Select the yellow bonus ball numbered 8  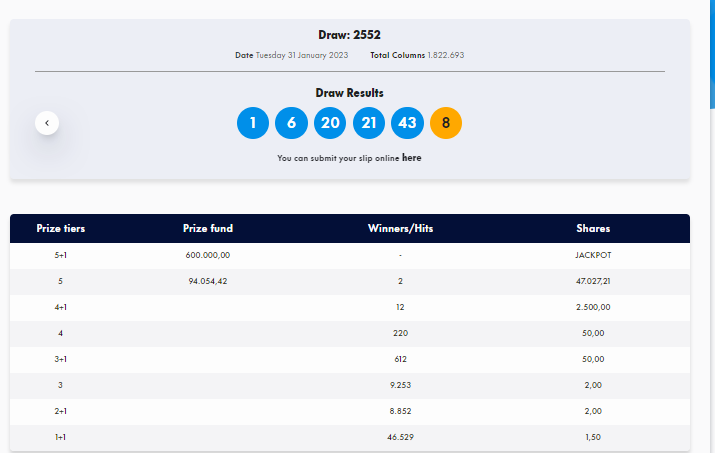[x=446, y=123]
